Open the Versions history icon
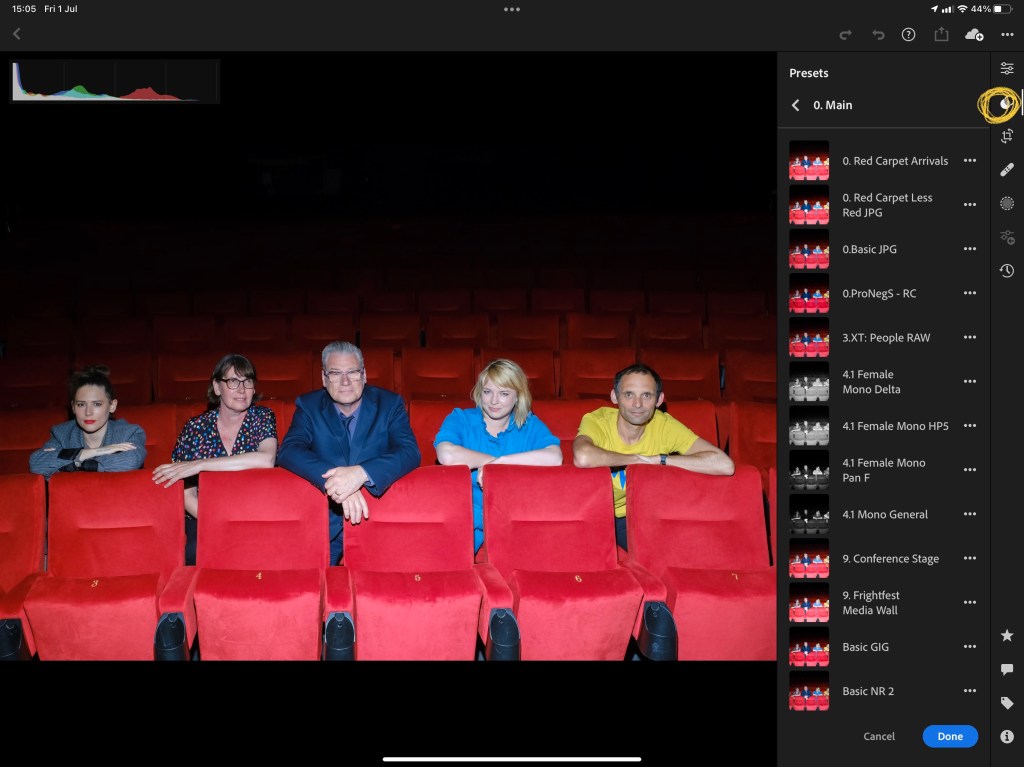This screenshot has height=767, width=1024. 1007,271
